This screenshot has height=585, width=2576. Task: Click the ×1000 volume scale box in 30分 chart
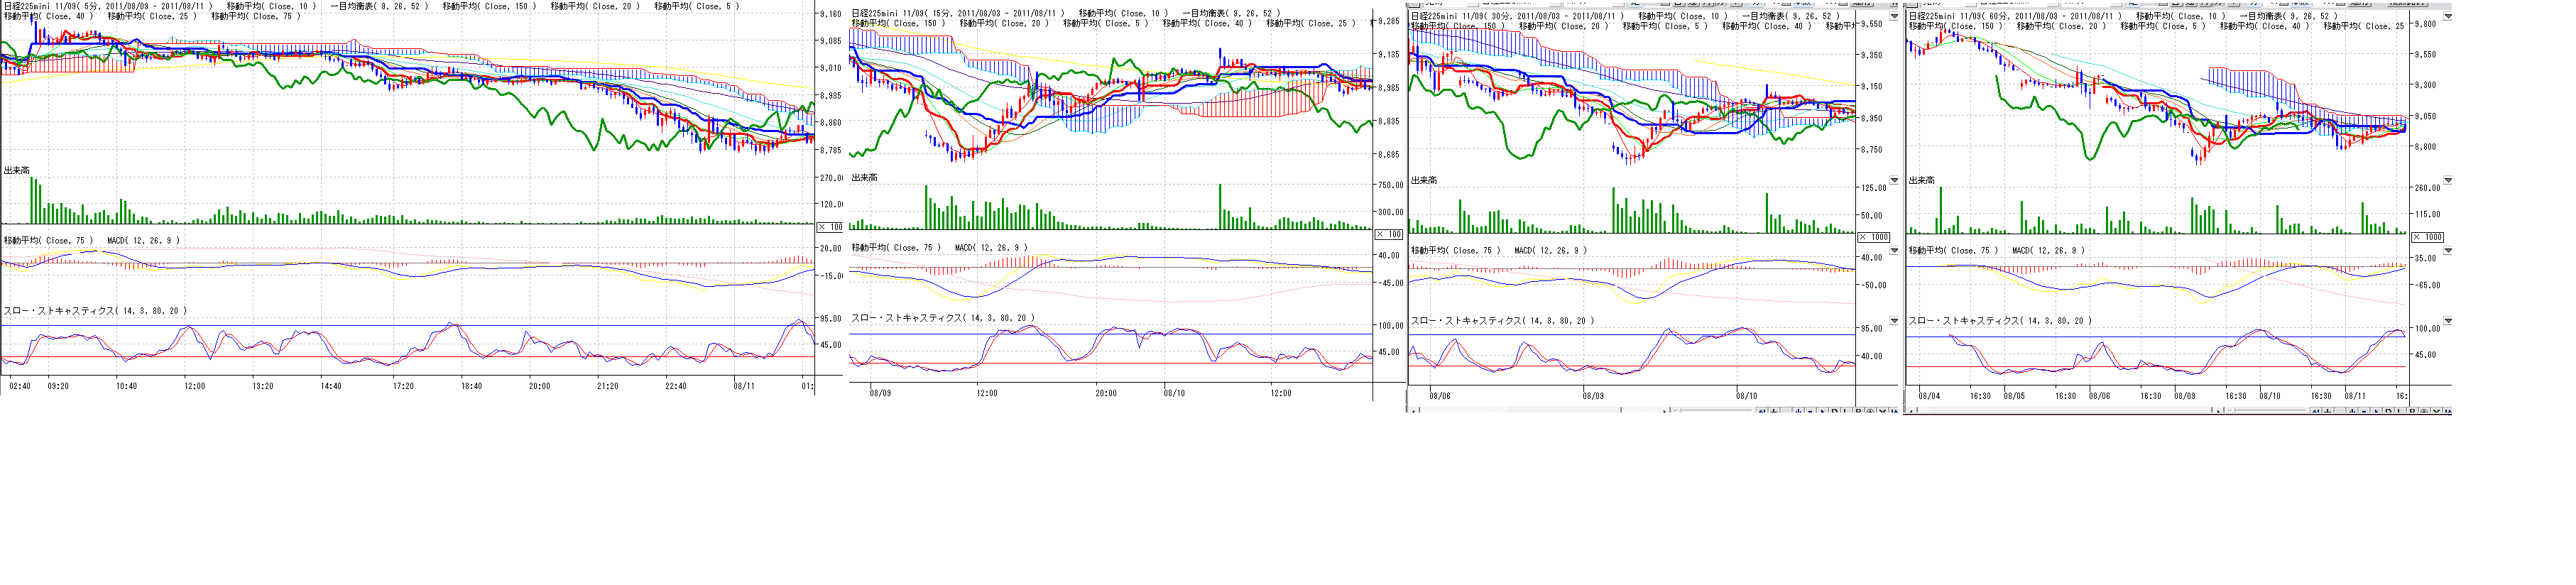tap(1873, 237)
